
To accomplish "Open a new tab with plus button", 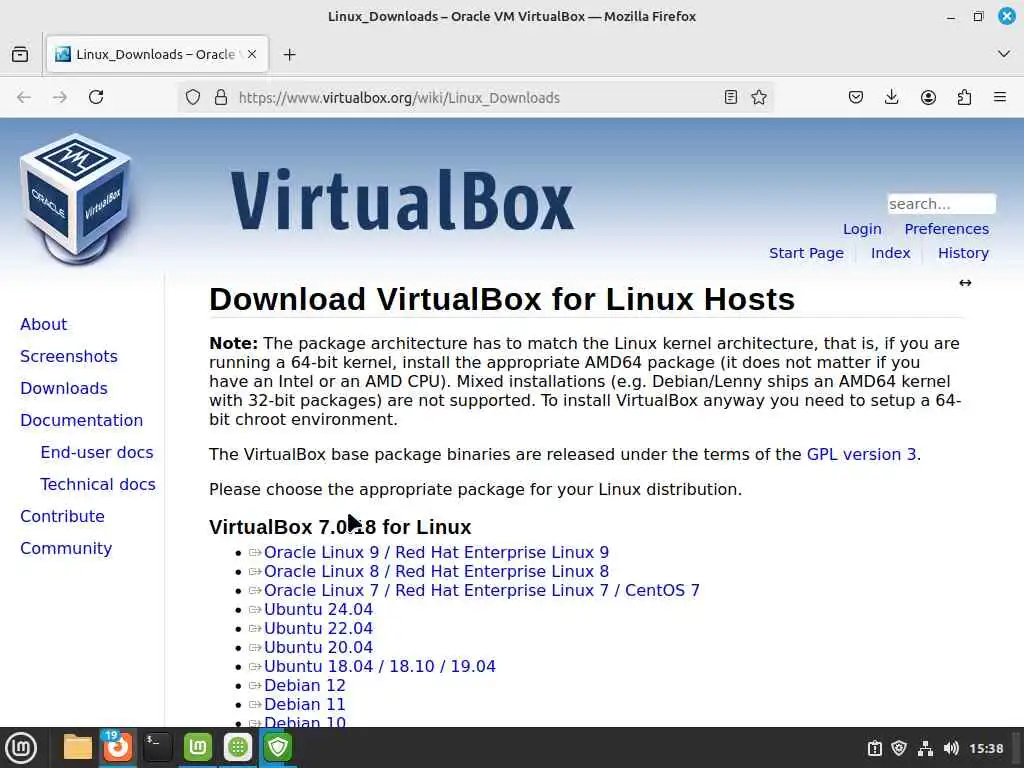I will pyautogui.click(x=290, y=55).
